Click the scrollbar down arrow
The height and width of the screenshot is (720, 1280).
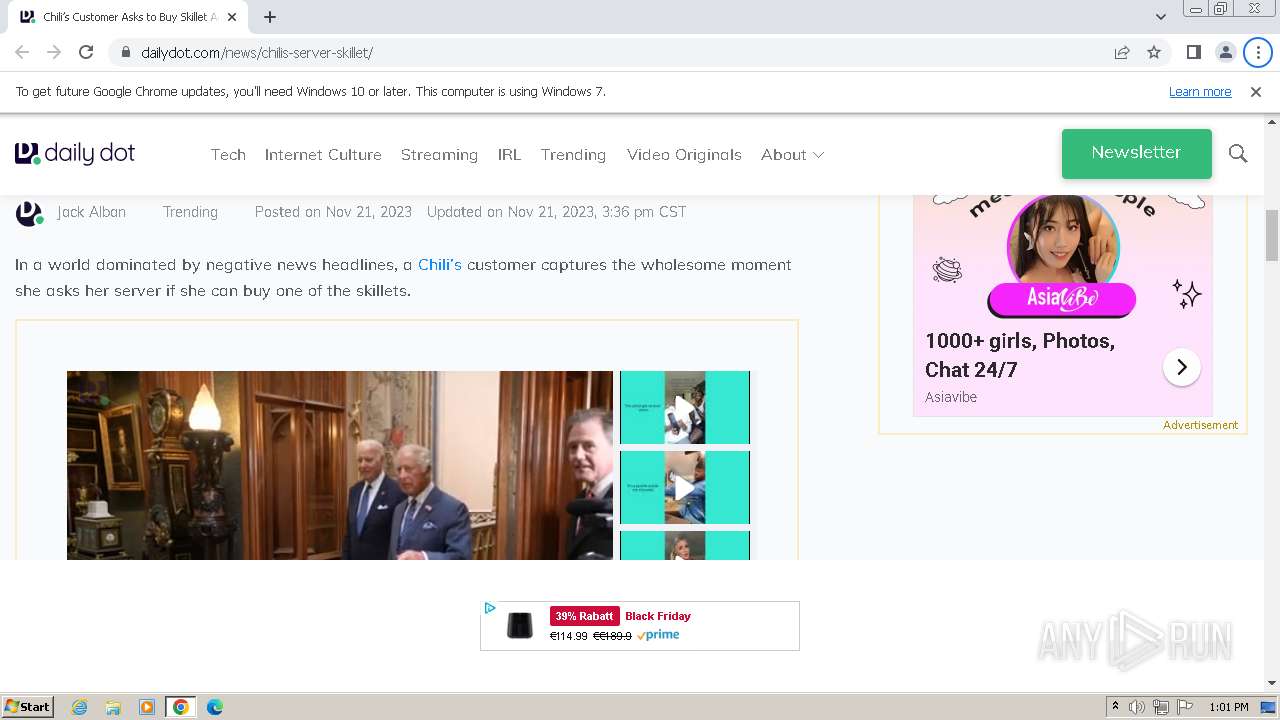tap(1272, 683)
